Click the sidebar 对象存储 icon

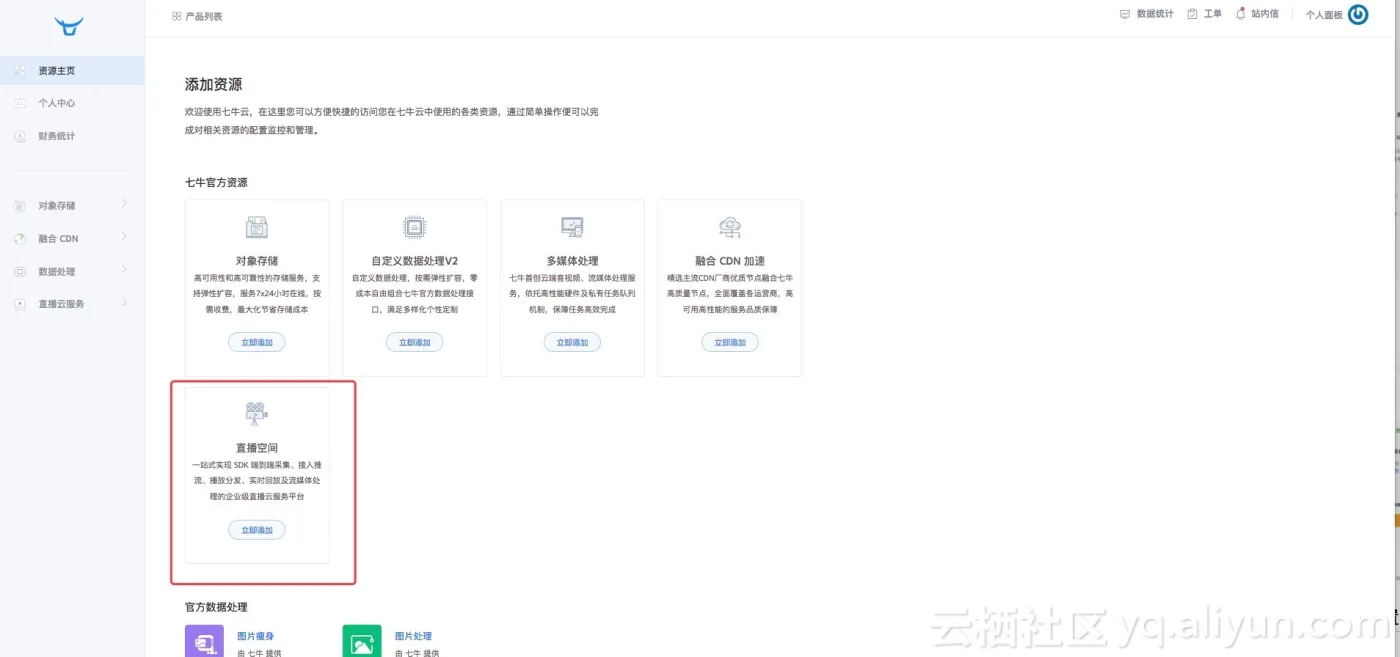(20, 206)
